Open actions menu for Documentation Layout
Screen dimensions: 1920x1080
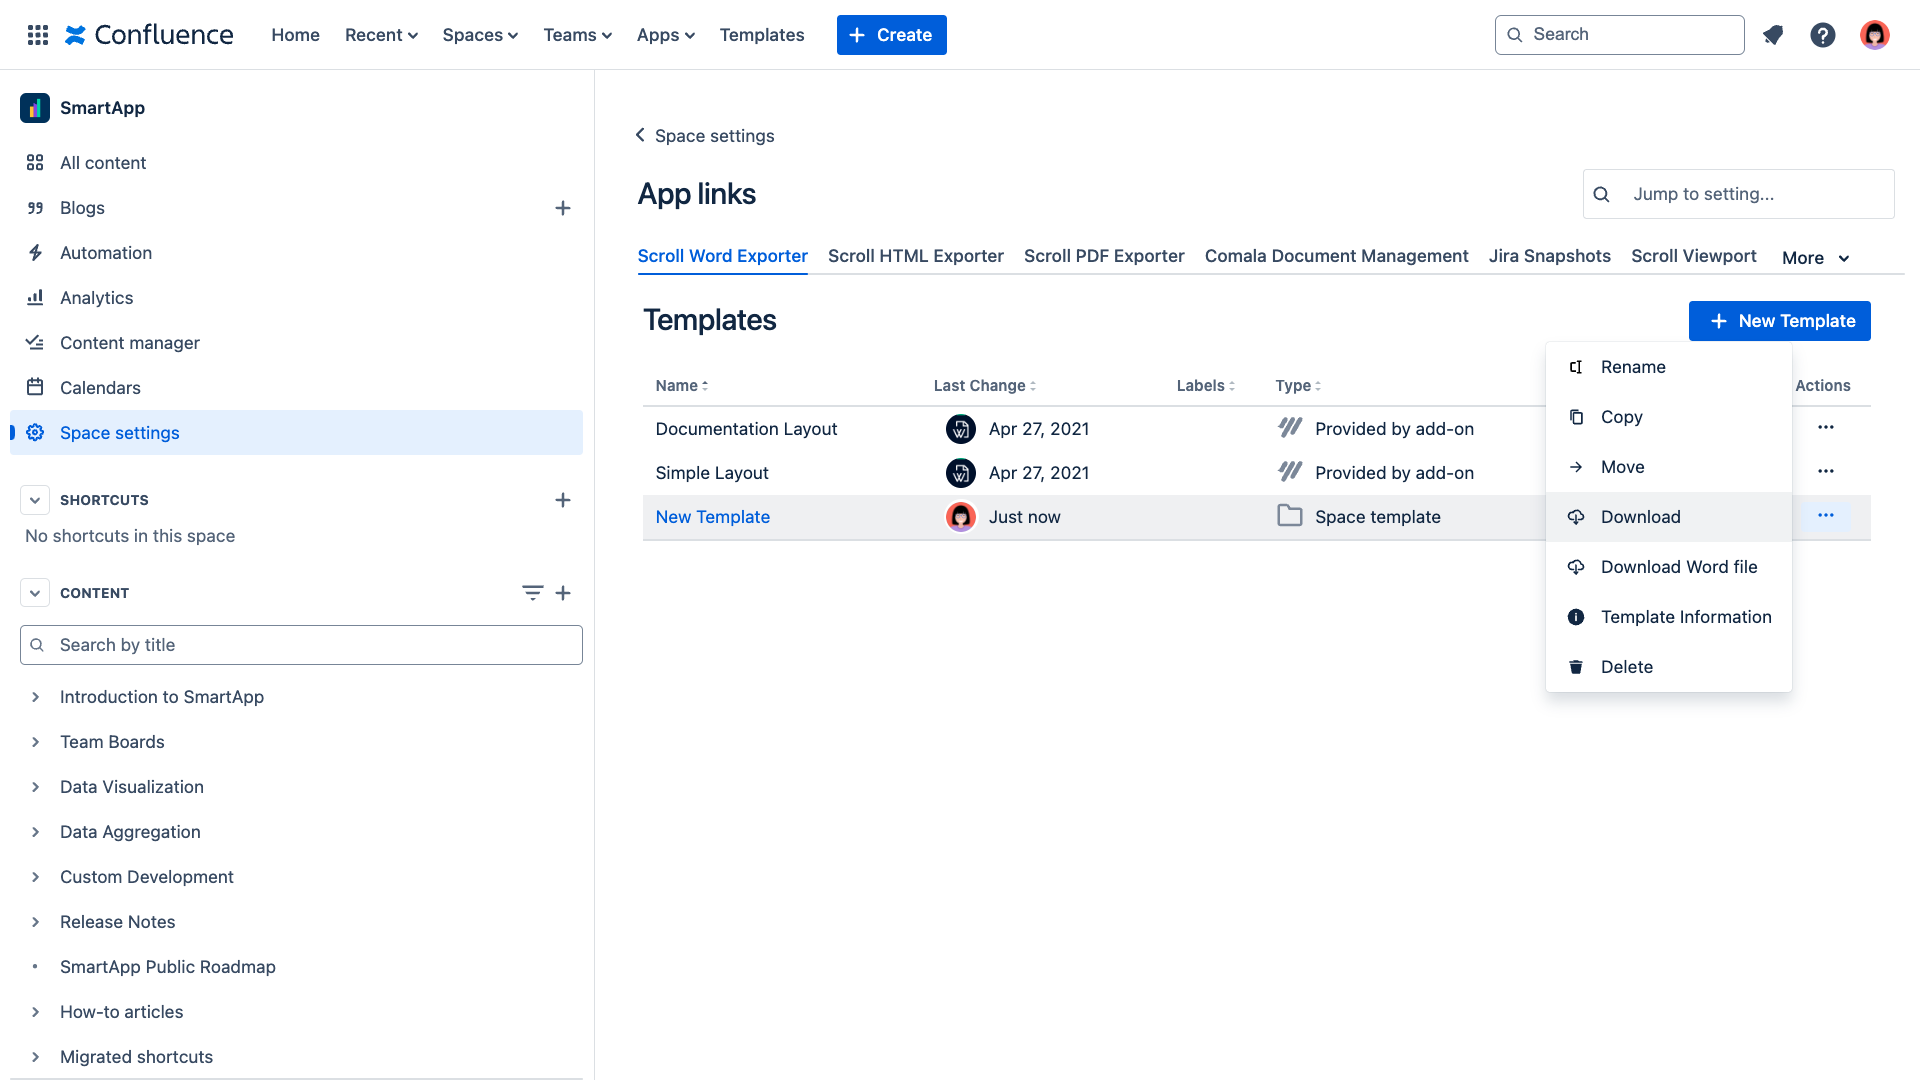tap(1825, 428)
